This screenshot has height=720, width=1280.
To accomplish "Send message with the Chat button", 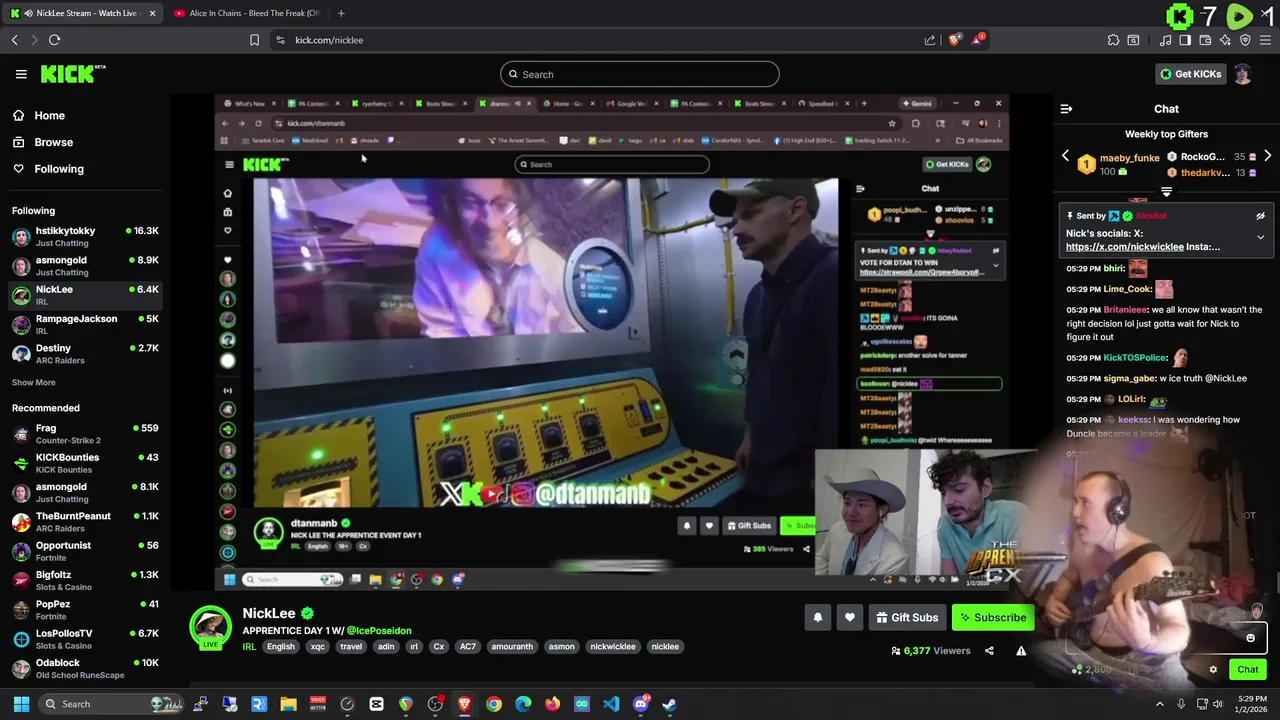I will click(1247, 670).
